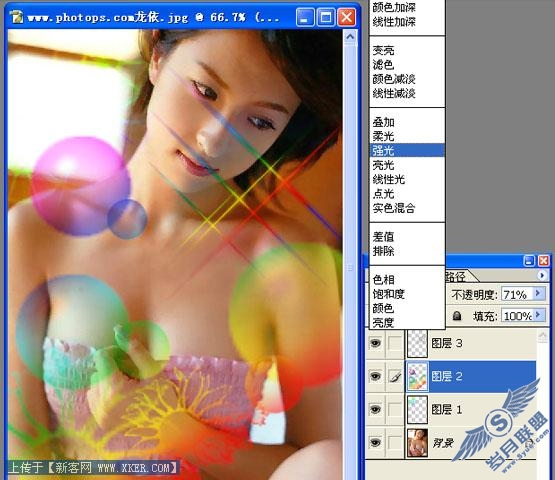The width and height of the screenshot is (555, 480).
Task: Hide 图层 3 with eye icon
Action: point(375,343)
